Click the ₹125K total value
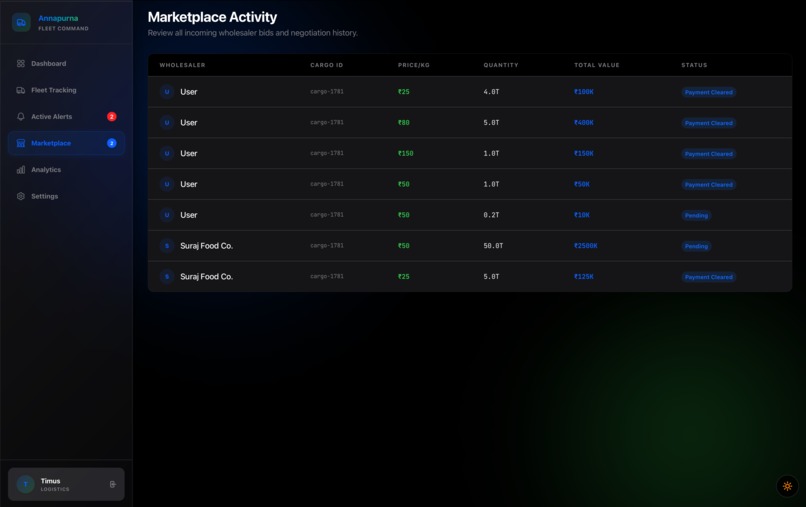The height and width of the screenshot is (507, 806). tap(583, 277)
